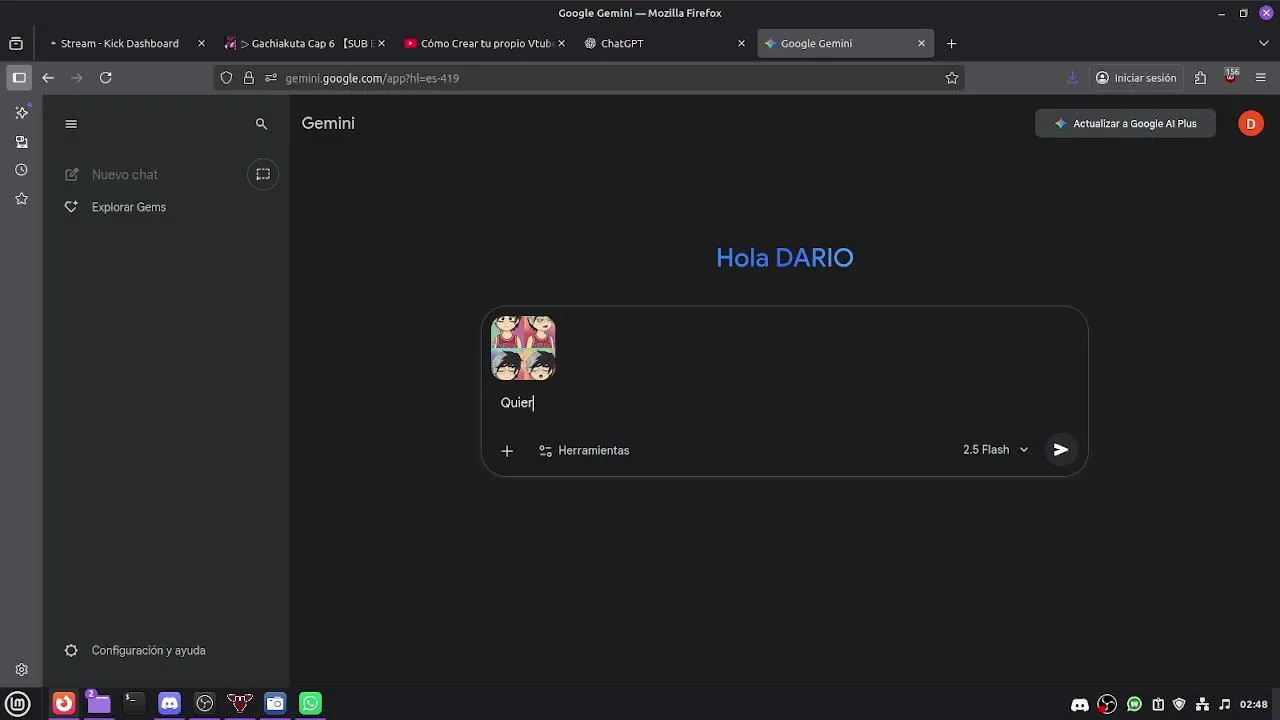The width and height of the screenshot is (1280, 720).
Task: Open the screenshot camera app in taskbar
Action: pos(275,704)
